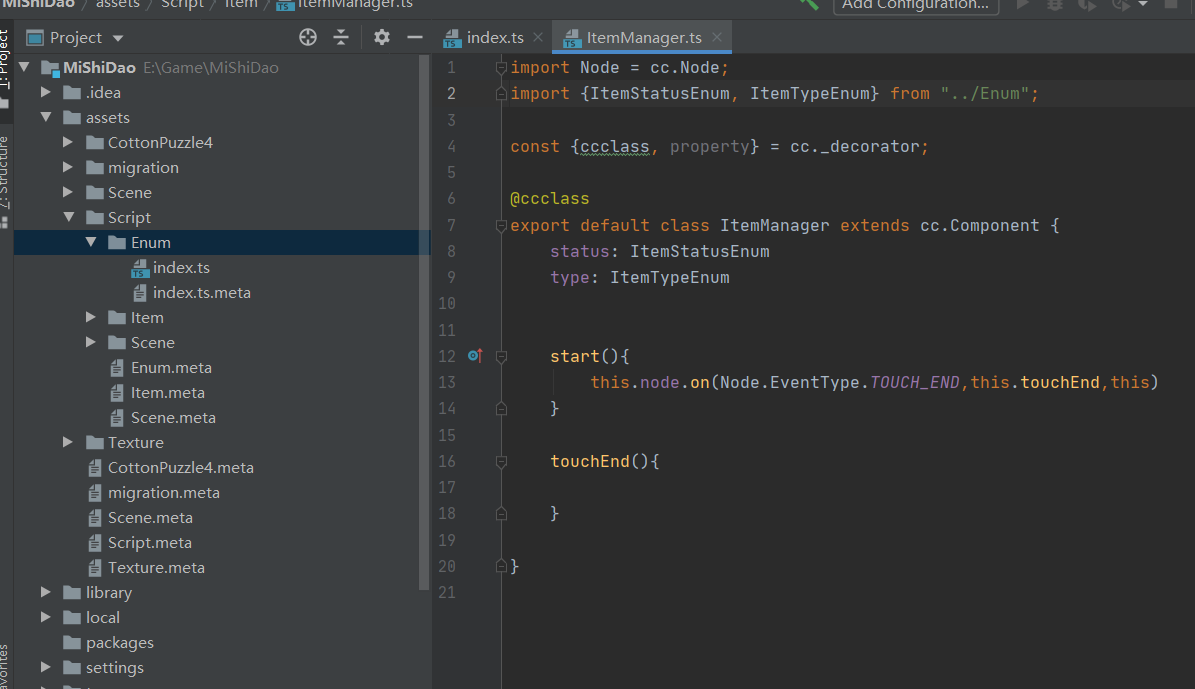
Task: Expand the Texture folder
Action: coord(68,443)
